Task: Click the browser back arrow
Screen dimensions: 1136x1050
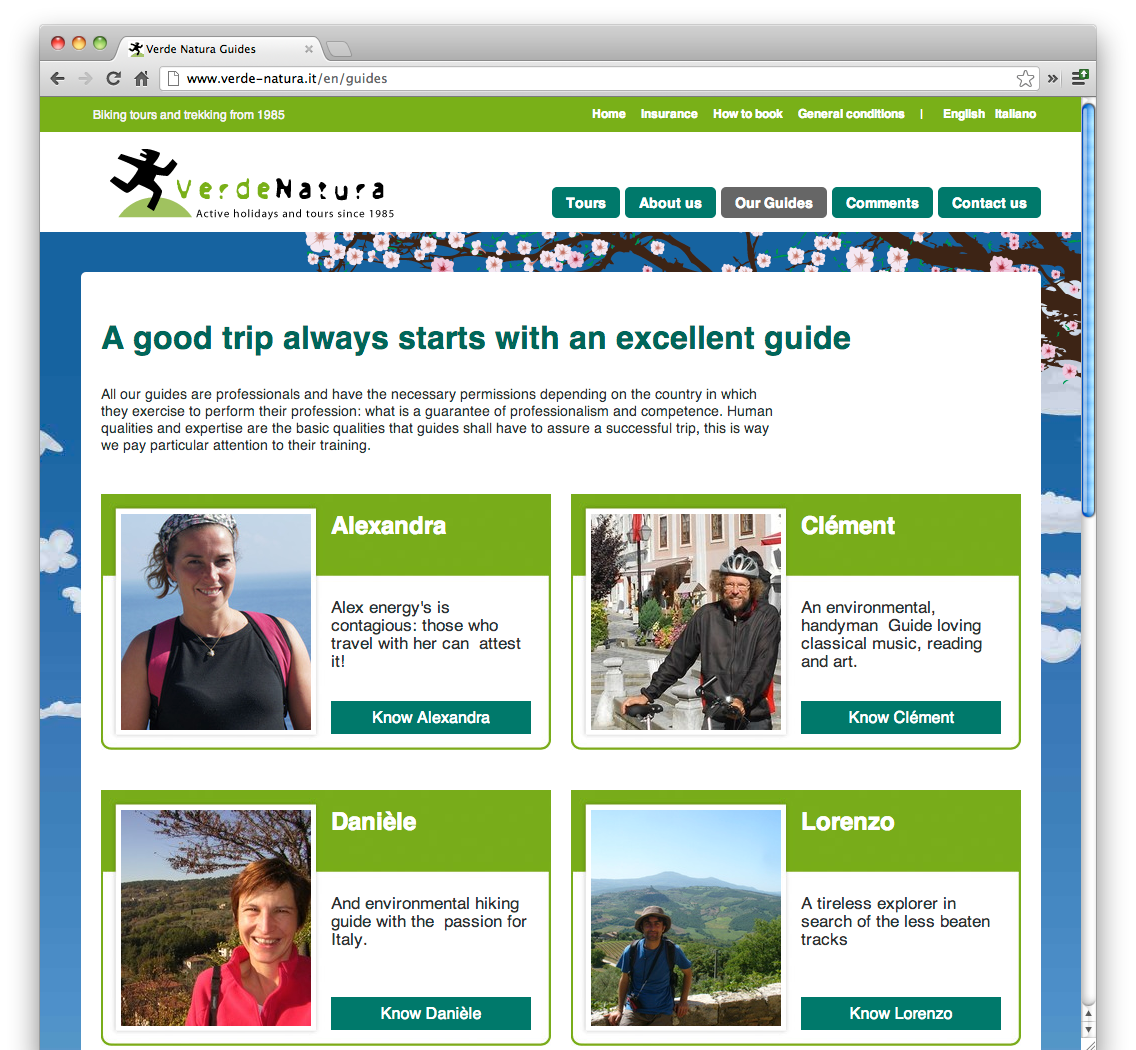Action: click(57, 78)
